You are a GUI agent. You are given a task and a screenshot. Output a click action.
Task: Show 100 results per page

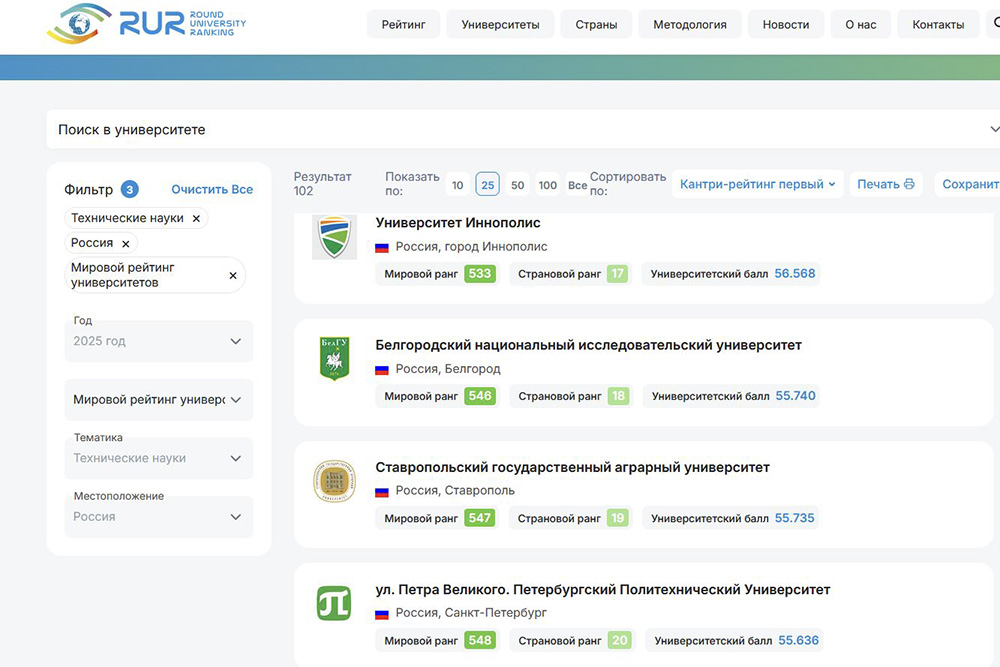548,185
